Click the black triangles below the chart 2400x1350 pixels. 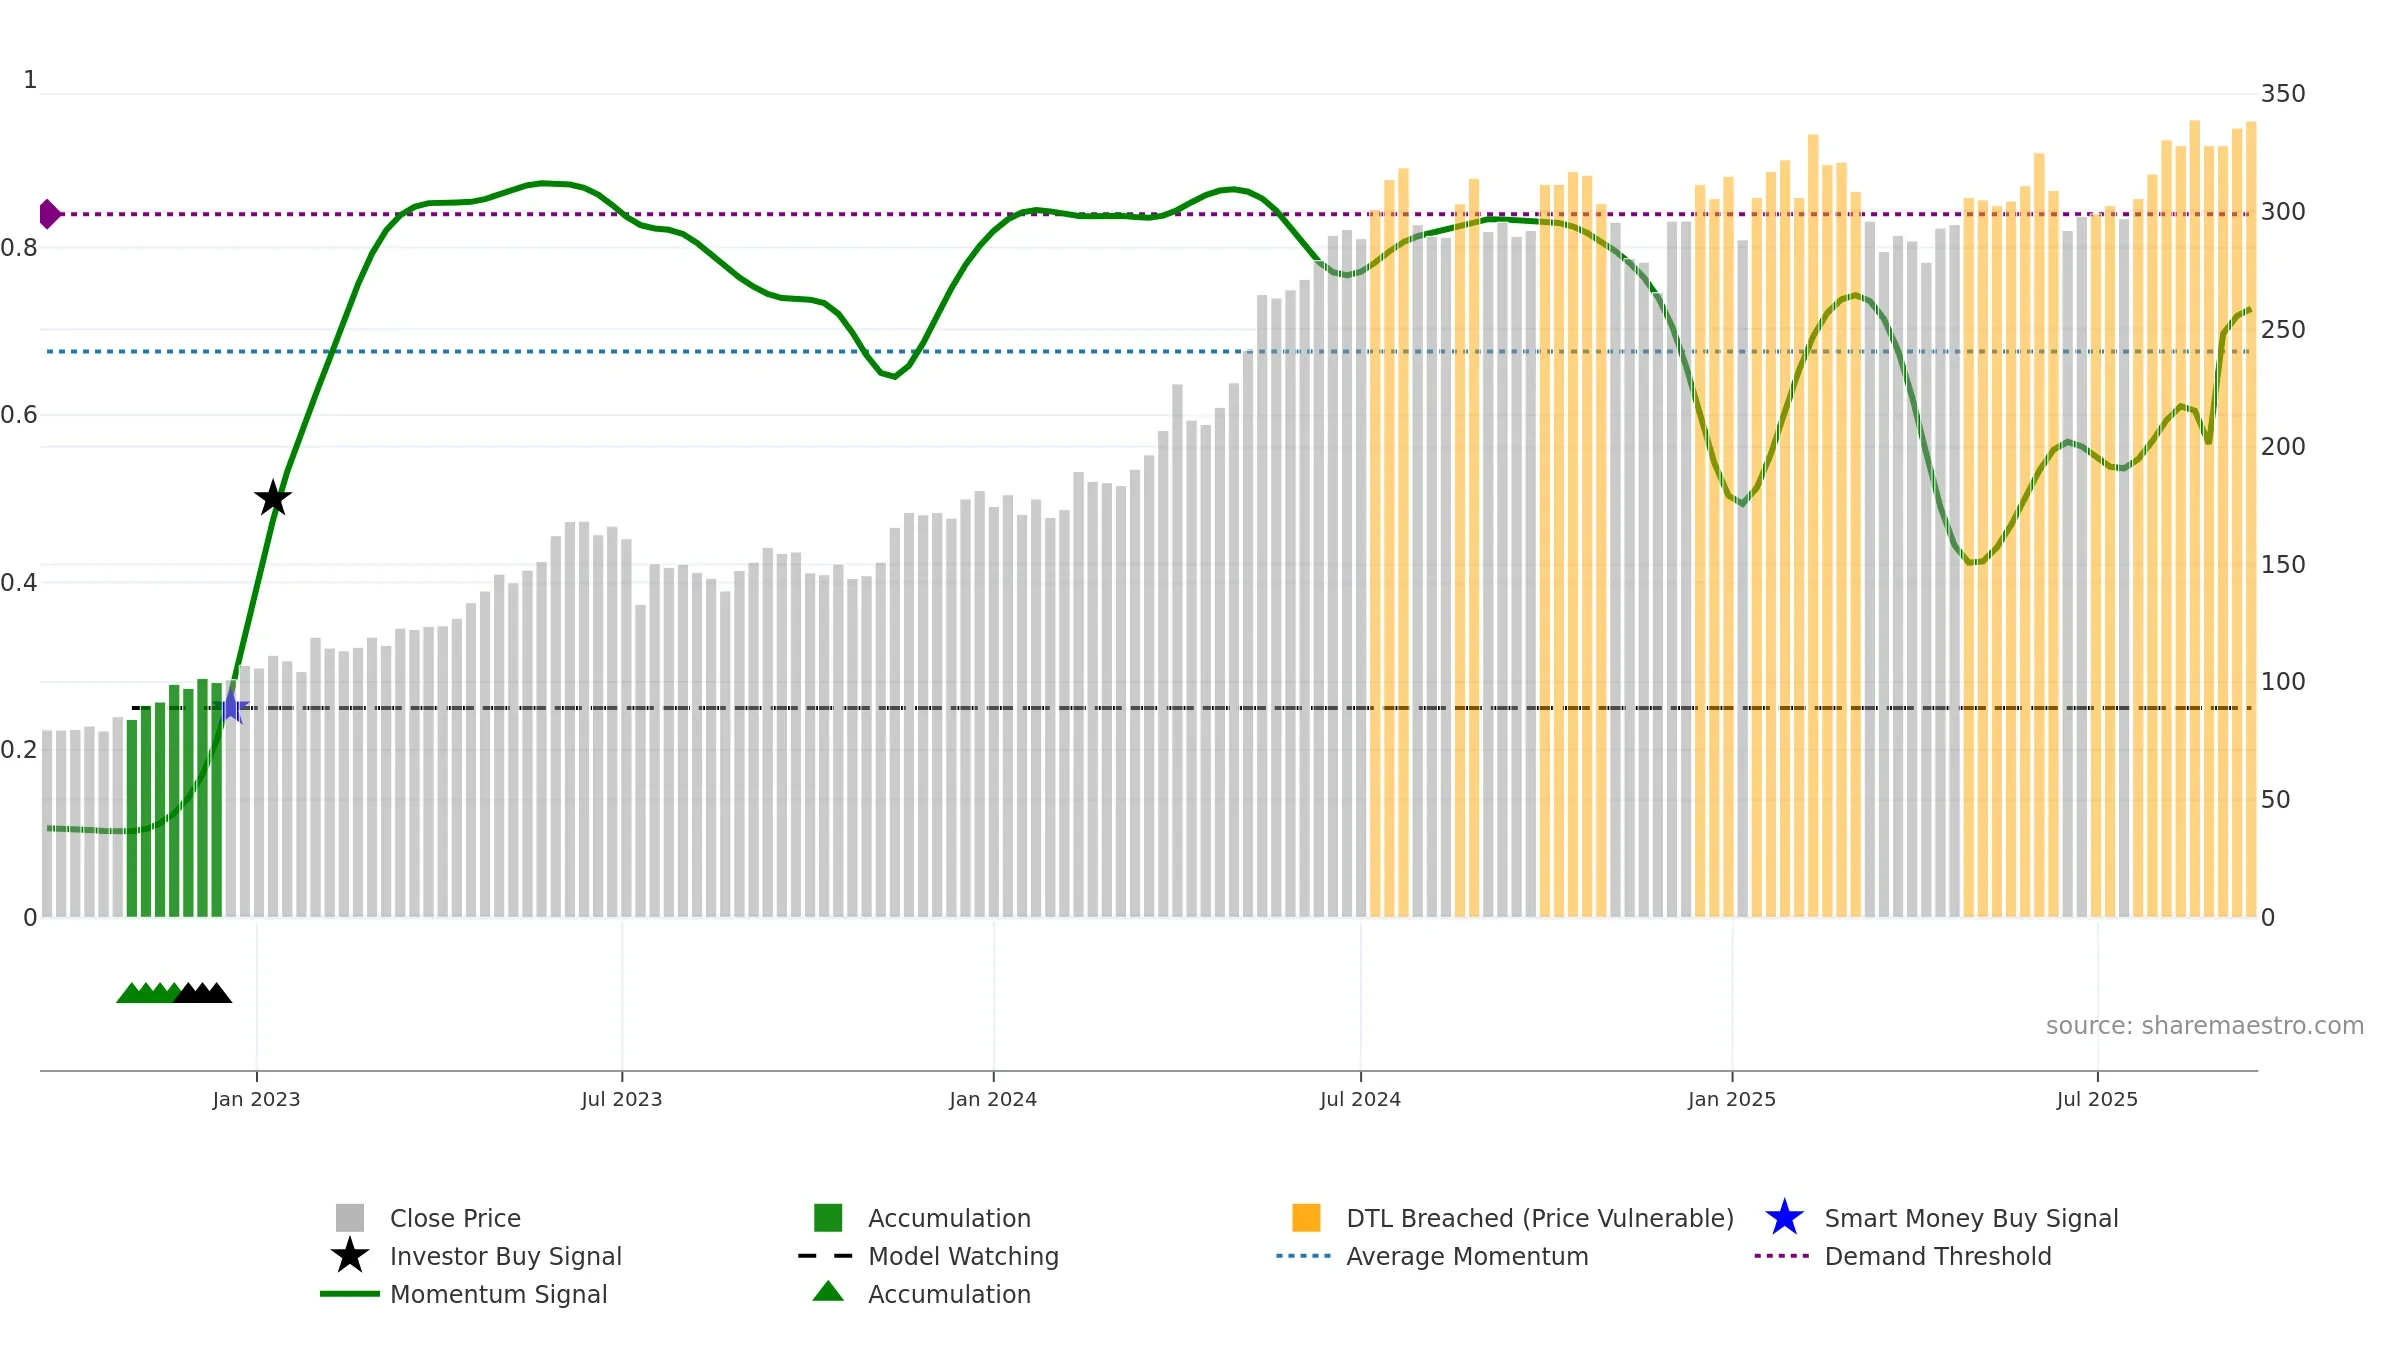coord(203,992)
